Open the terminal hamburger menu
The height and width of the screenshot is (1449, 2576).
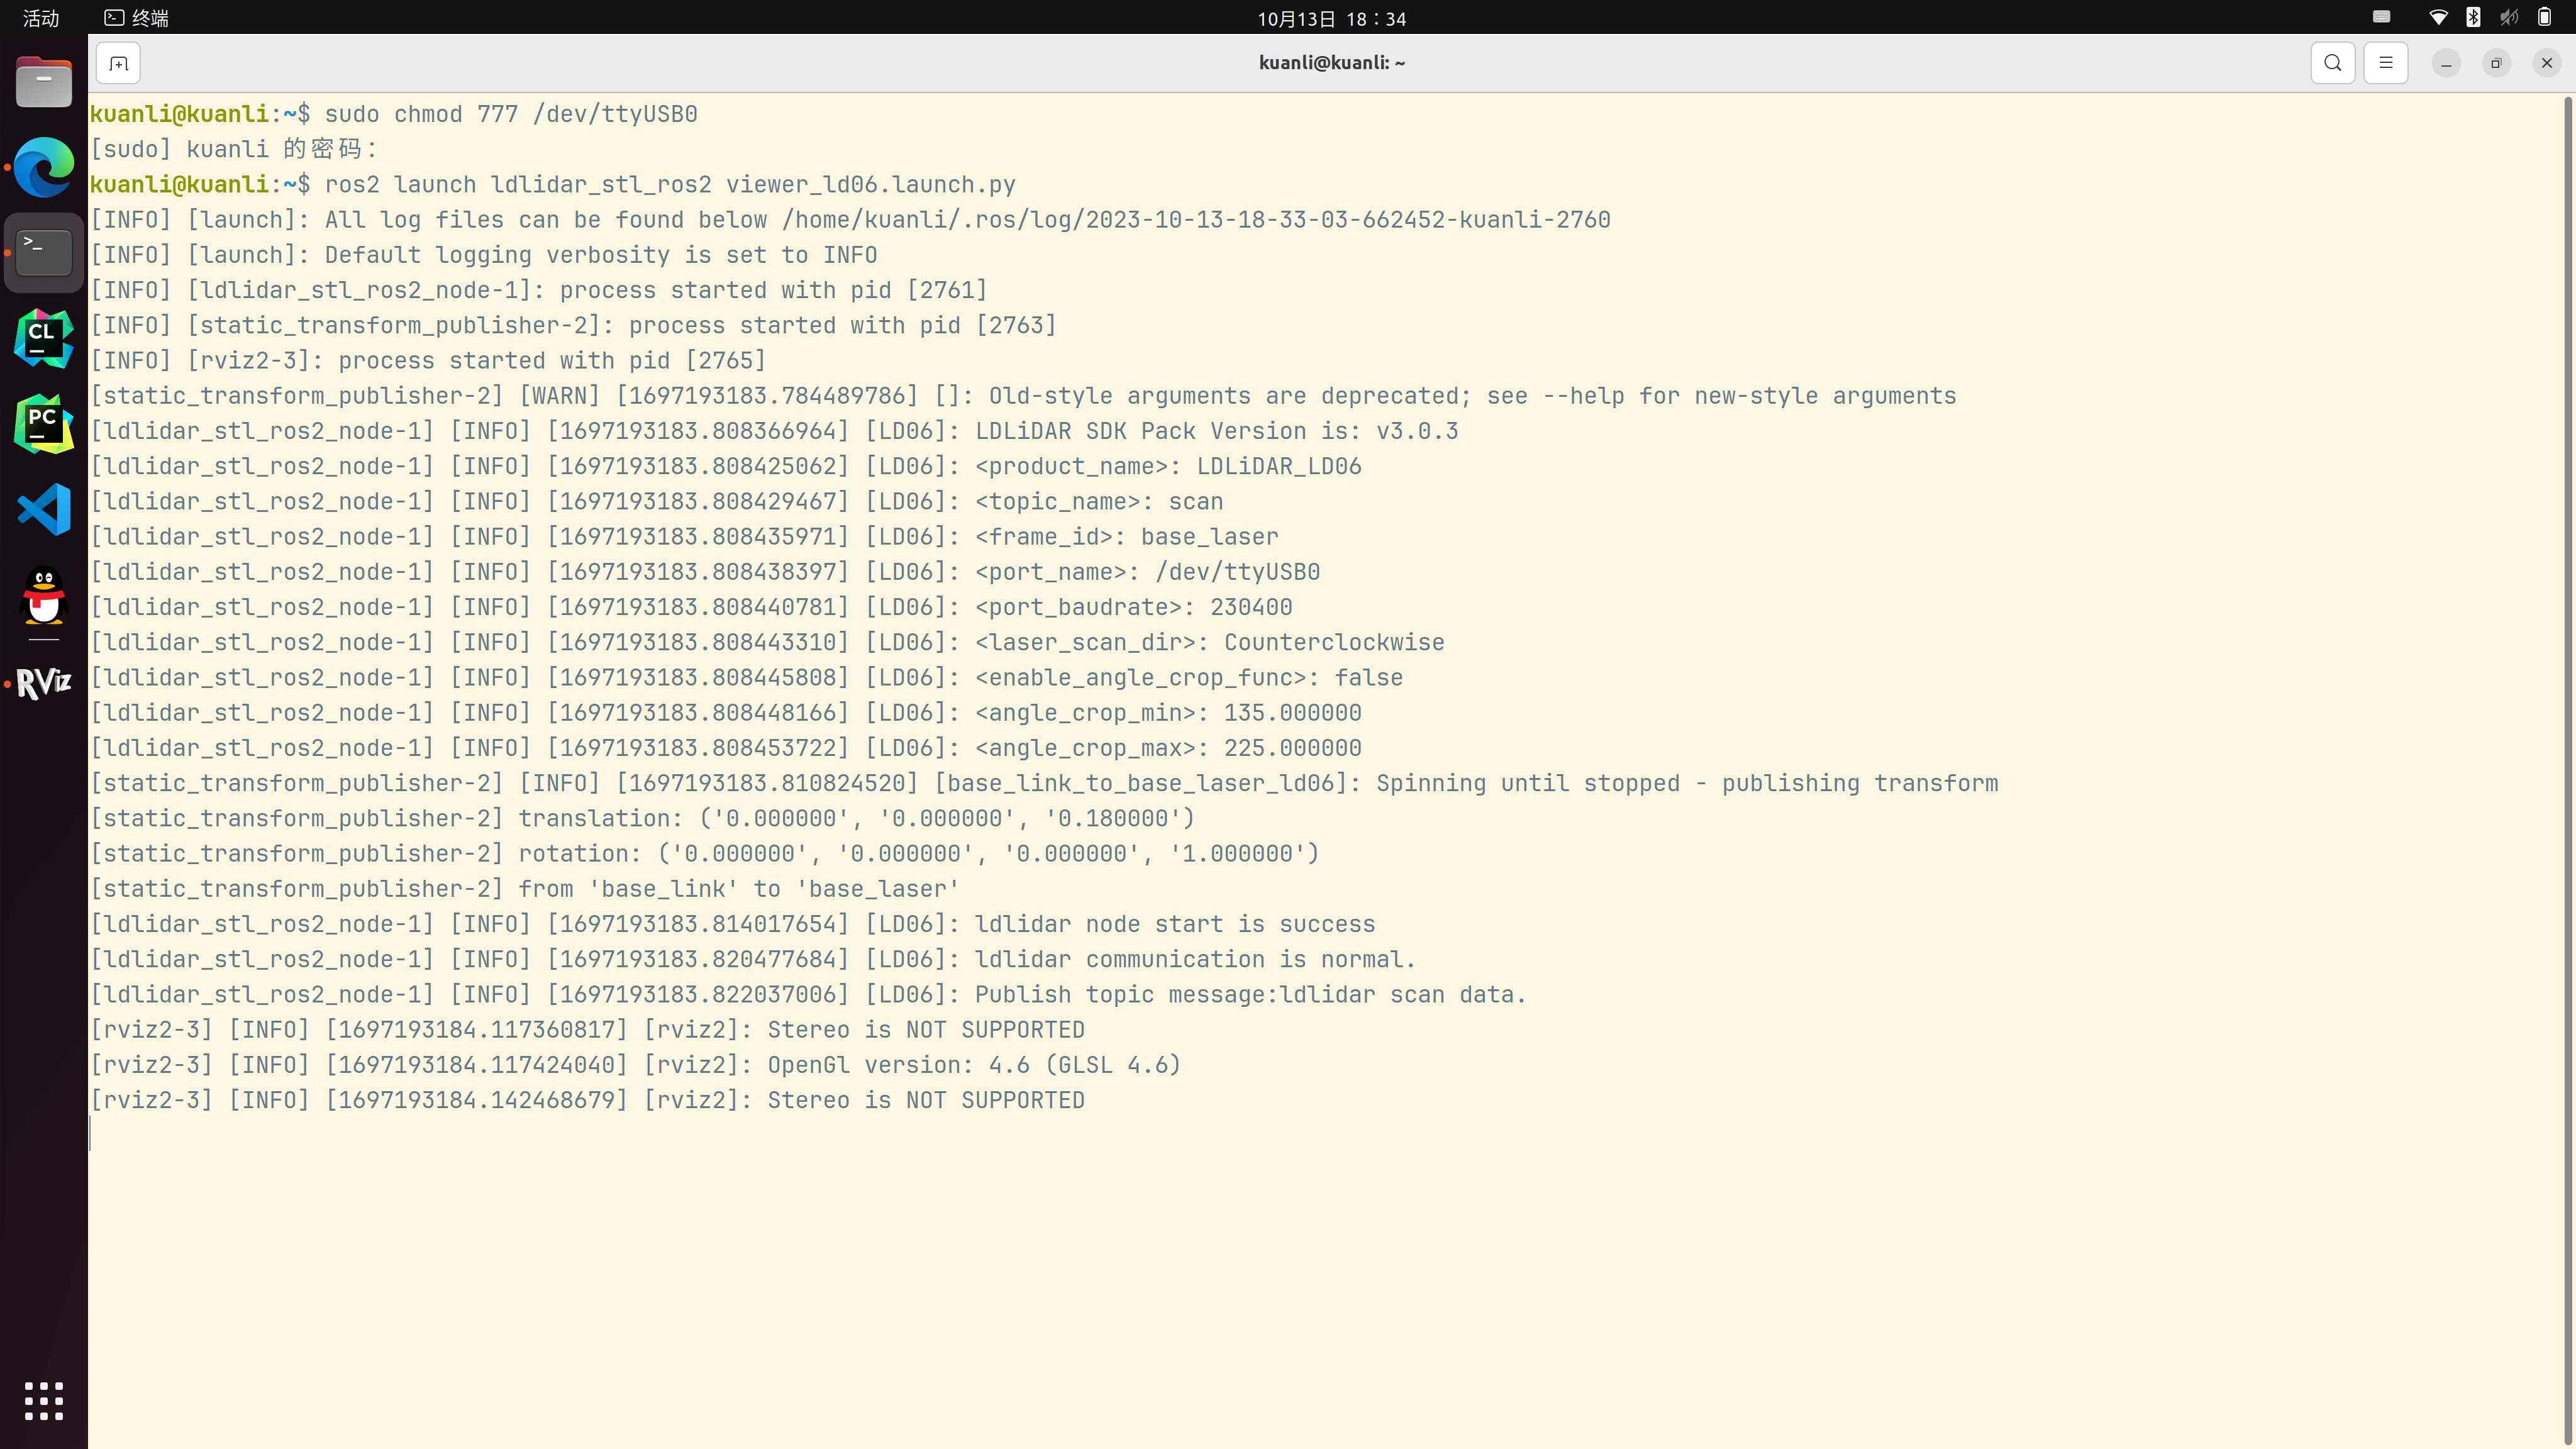click(2385, 63)
